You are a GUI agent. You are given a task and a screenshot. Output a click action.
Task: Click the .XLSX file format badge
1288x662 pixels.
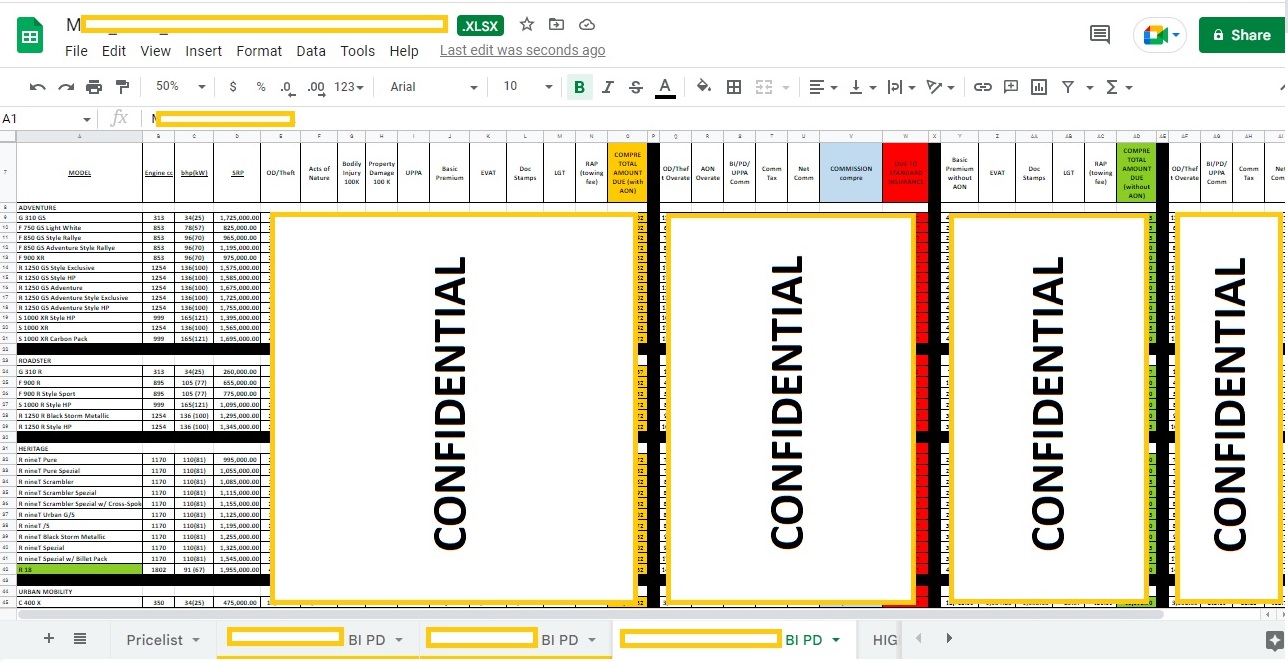[x=481, y=25]
